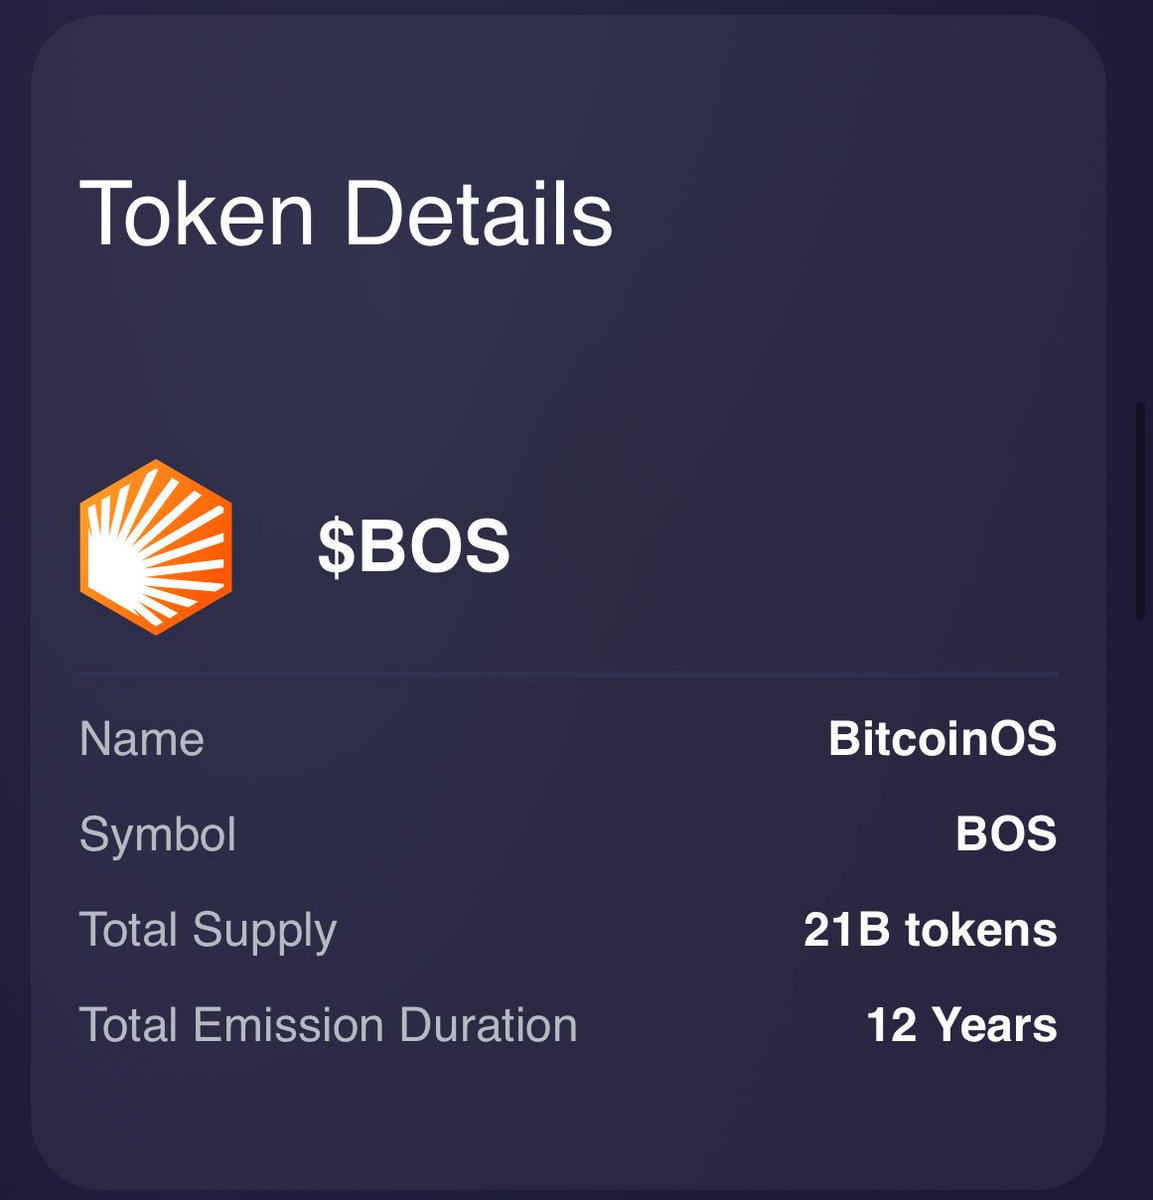Click the Symbol row label
Screen dimensions: 1153x1200
[x=158, y=835]
